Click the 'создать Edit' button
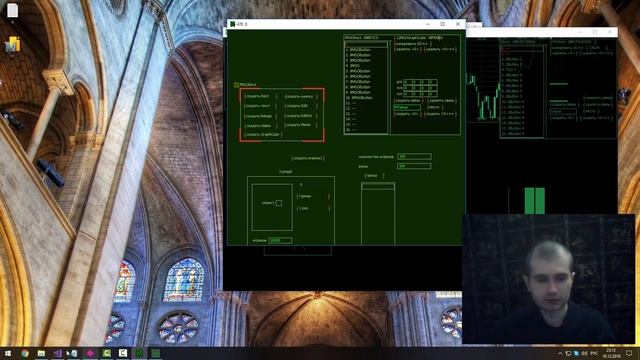The image size is (640, 360). (x=300, y=106)
